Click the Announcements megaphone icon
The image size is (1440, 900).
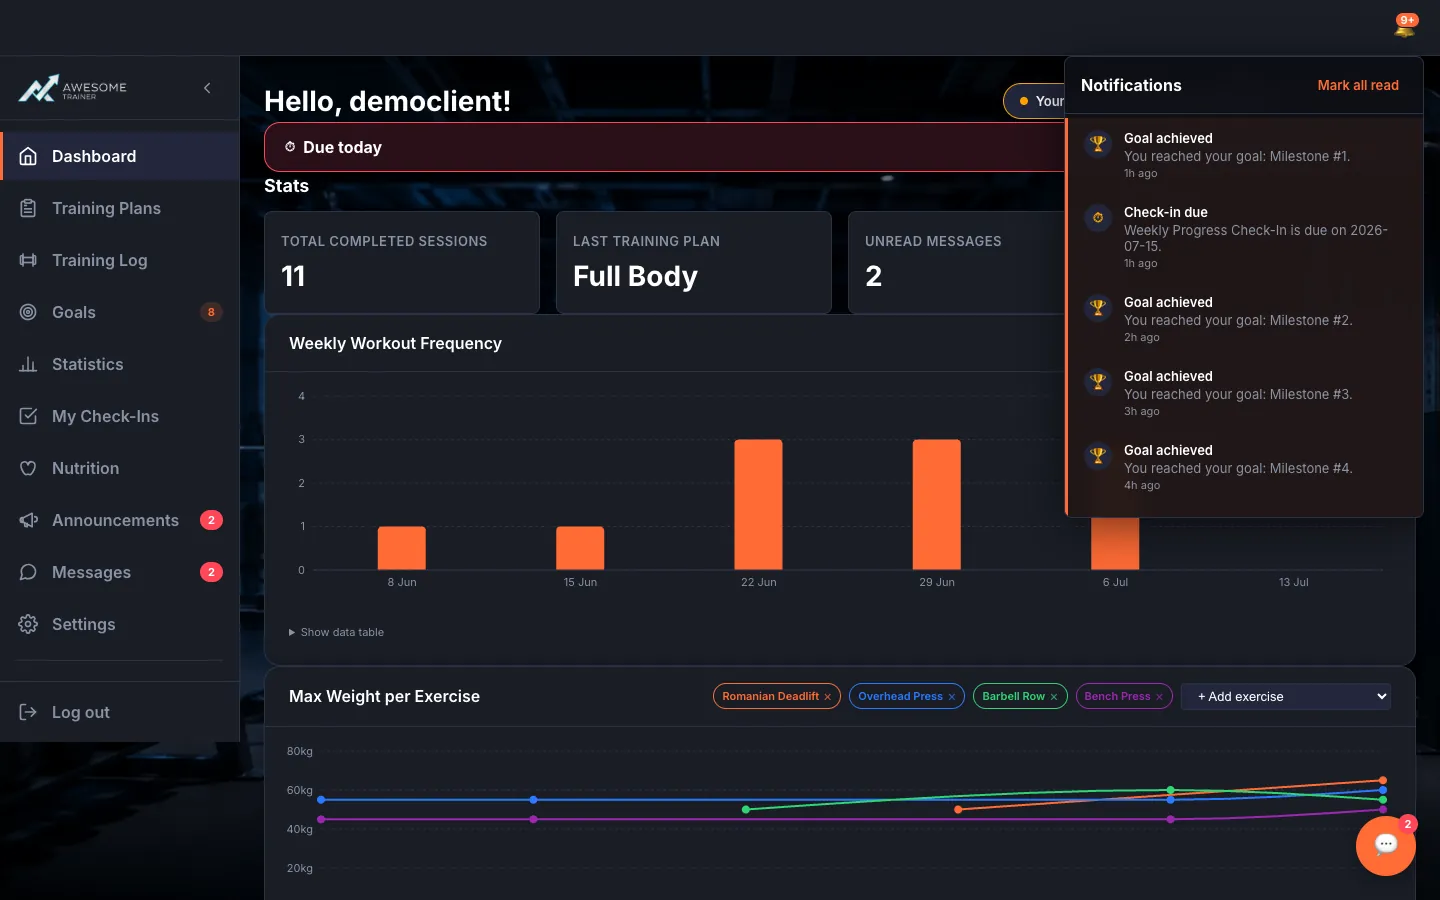pyautogui.click(x=28, y=520)
